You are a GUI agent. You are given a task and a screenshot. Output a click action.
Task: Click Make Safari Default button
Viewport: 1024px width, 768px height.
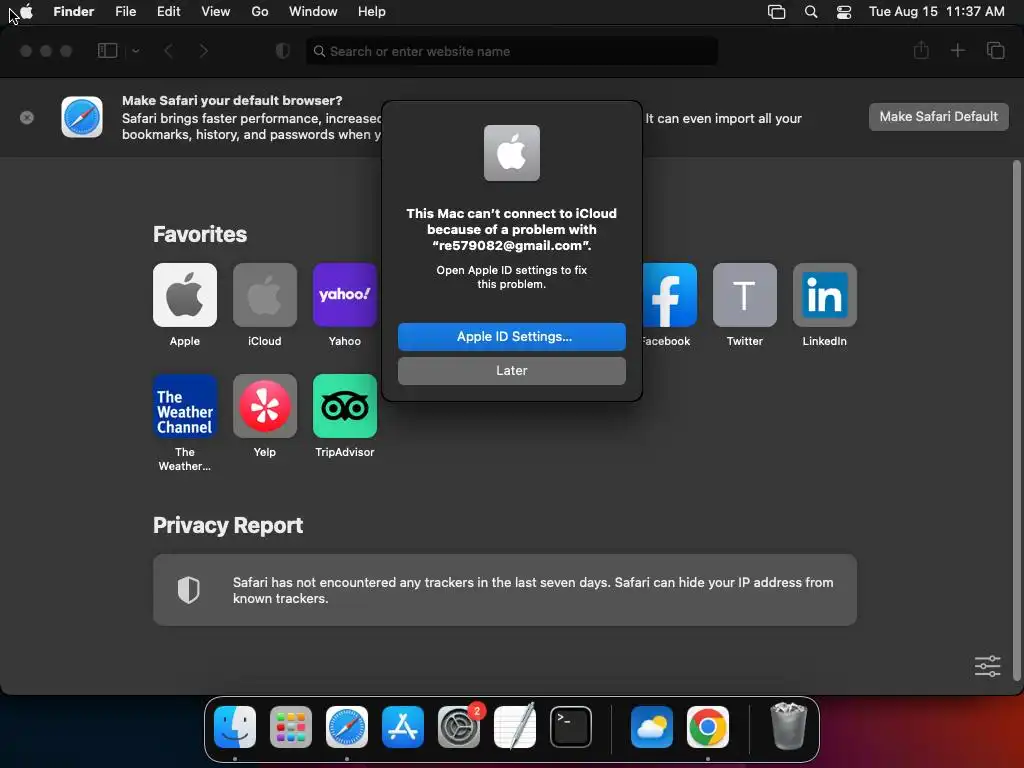coord(938,117)
